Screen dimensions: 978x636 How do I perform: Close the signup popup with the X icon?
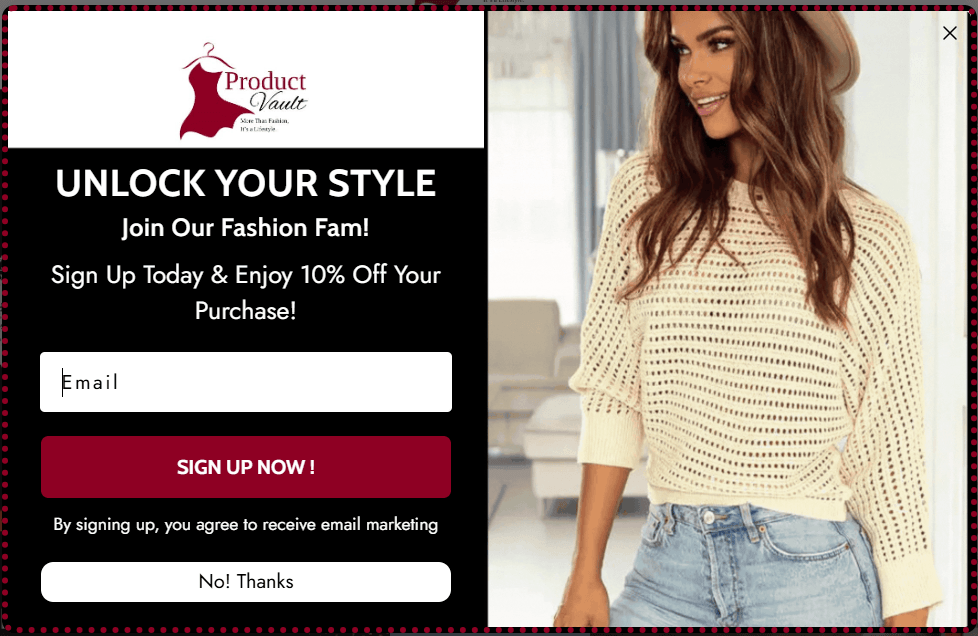[x=949, y=33]
